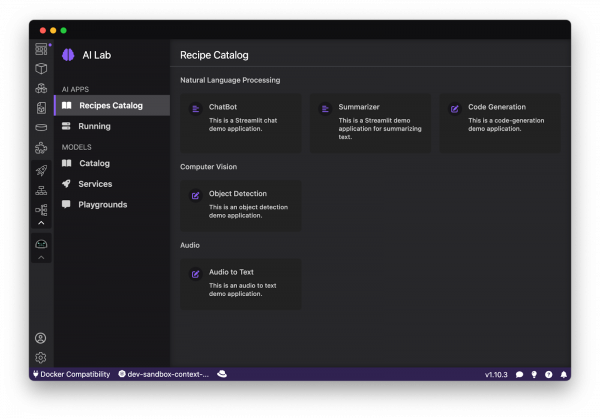Open the Playgrounds section
Image resolution: width=600 pixels, height=419 pixels.
coord(102,204)
